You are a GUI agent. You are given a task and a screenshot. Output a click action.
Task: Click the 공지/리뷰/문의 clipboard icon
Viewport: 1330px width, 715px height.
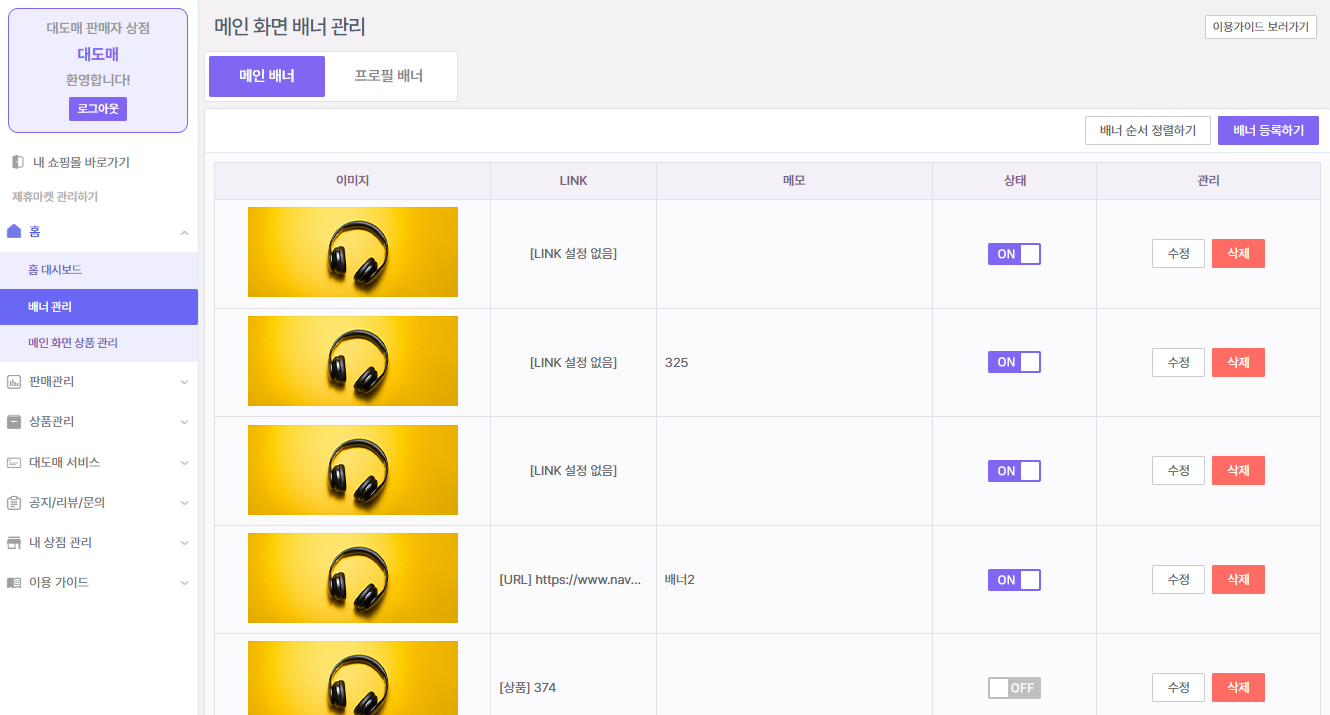coord(14,503)
